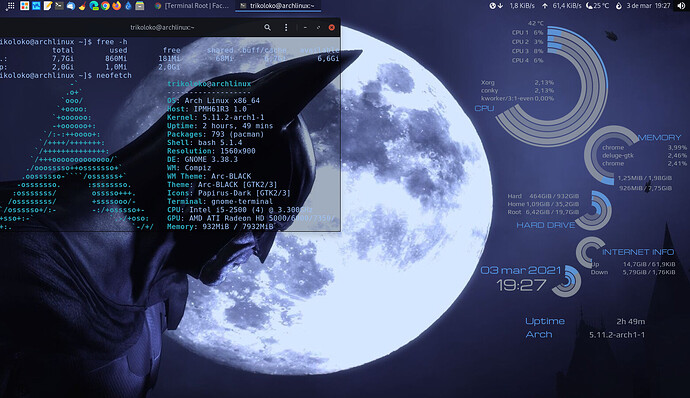Viewport: 690px width, 398px height.
Task: Open the clock showing 3 de mar 19:27
Action: point(648,6)
